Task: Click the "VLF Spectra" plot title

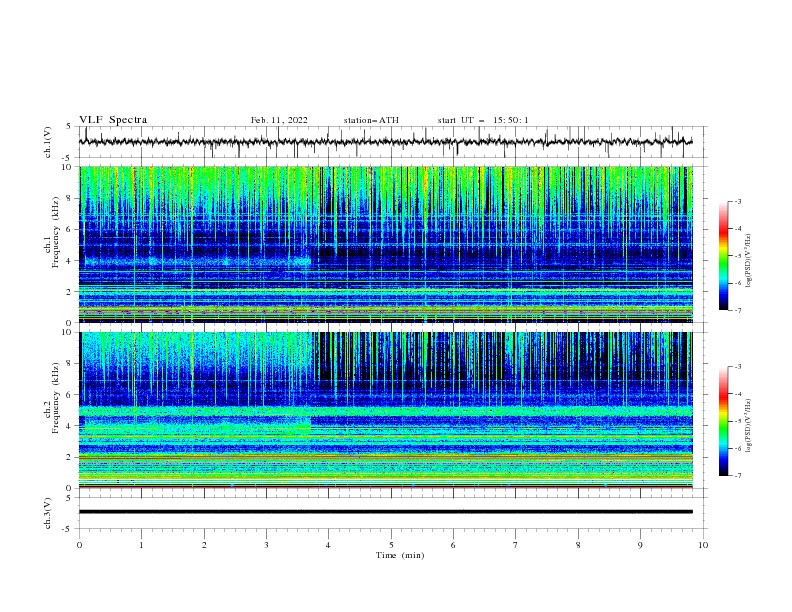Action: pyautogui.click(x=113, y=120)
